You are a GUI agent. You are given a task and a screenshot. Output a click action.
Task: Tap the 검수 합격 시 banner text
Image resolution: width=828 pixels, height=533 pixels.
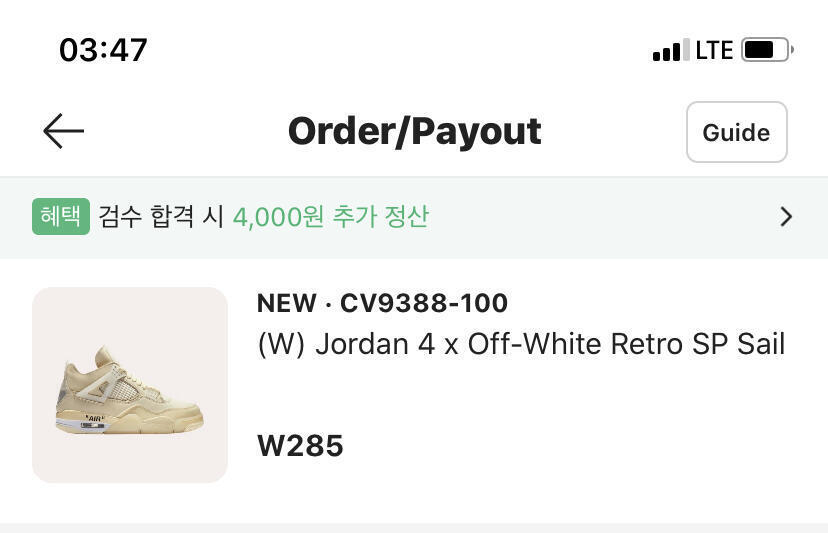click(x=160, y=217)
